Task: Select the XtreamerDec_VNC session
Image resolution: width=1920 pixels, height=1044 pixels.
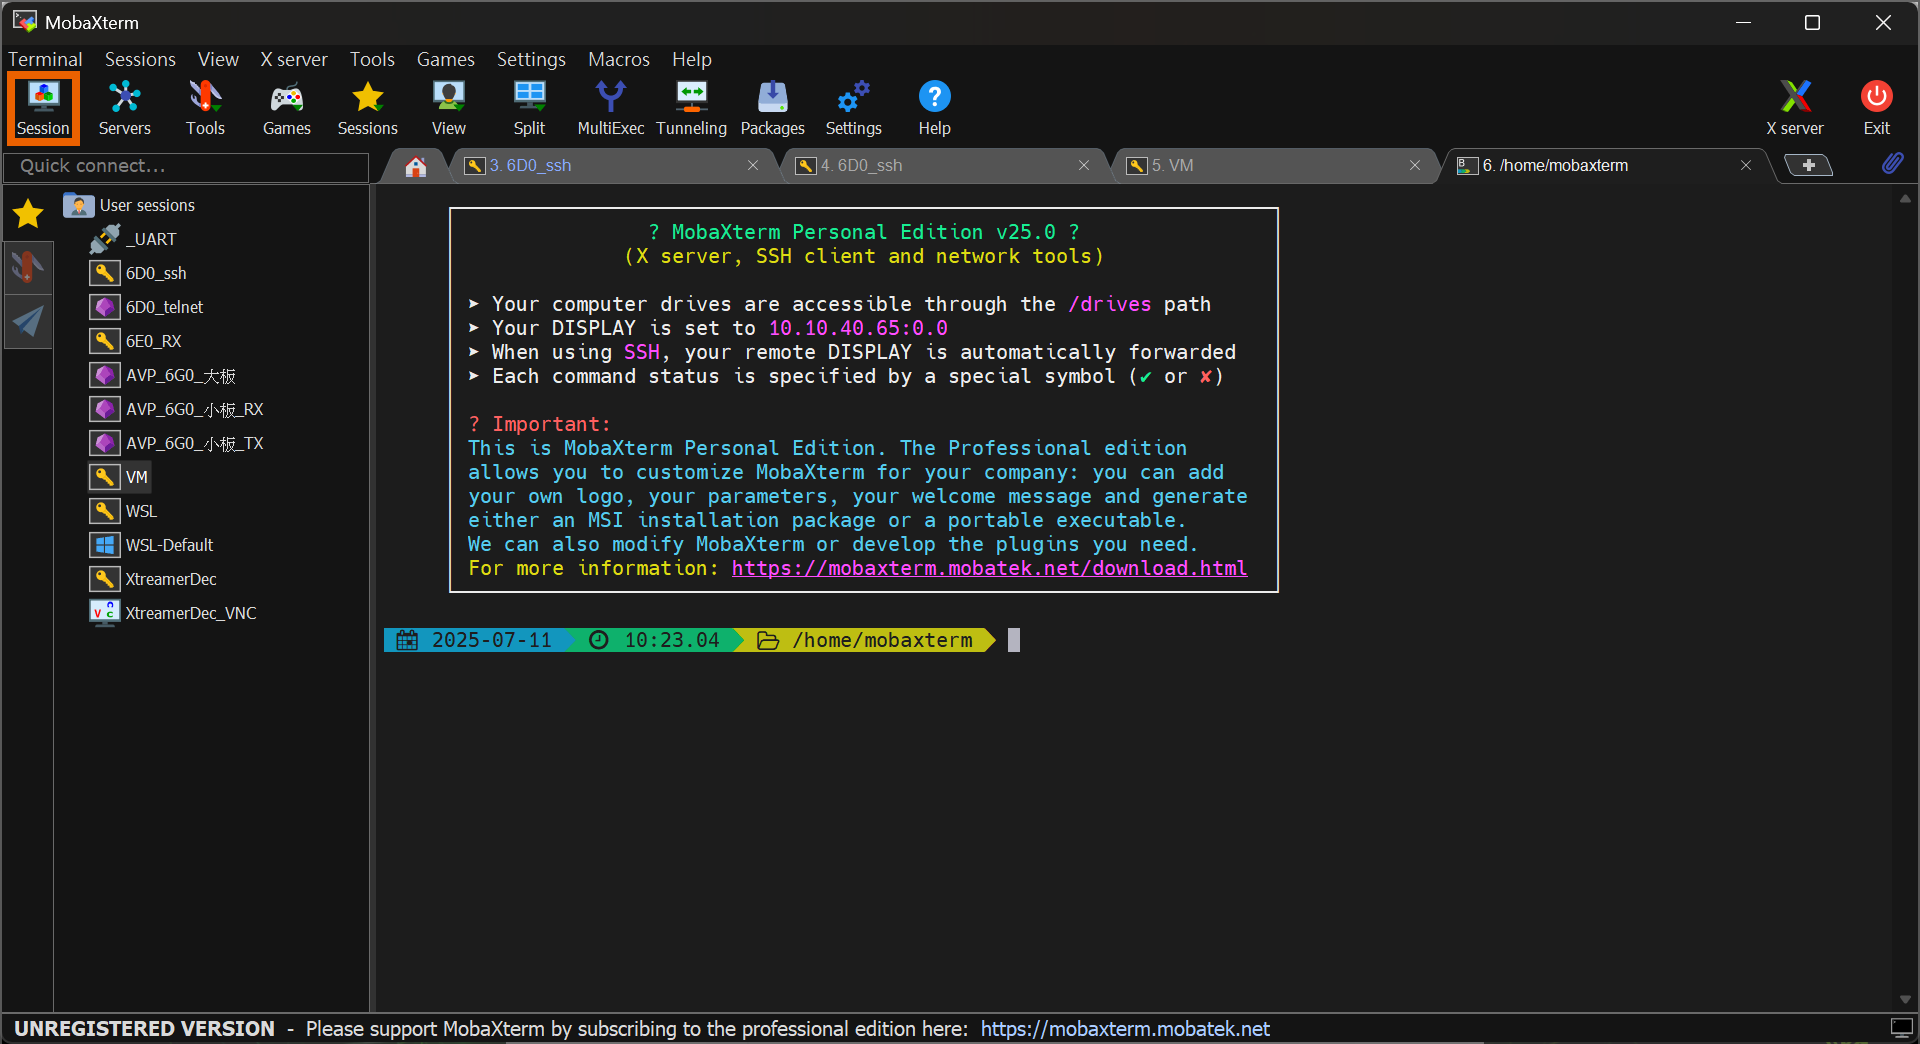Action: pos(190,613)
